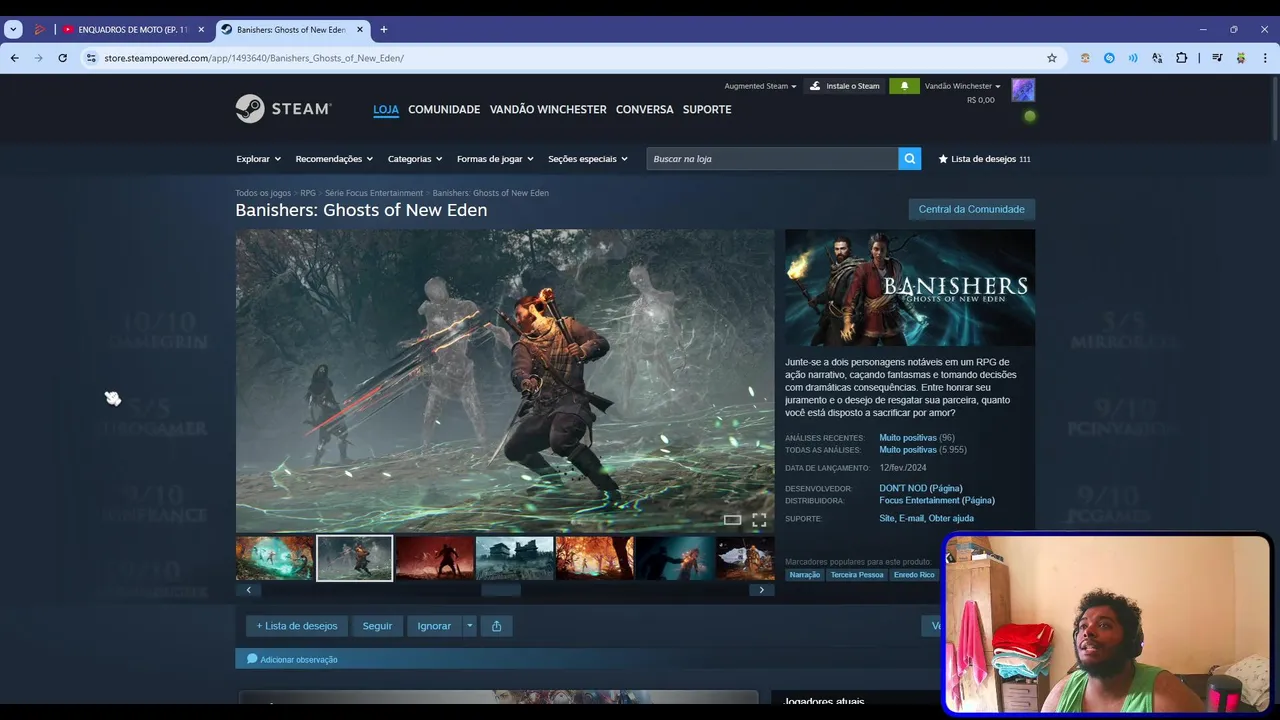Open the CONVERSA menu
Viewport: 1280px width, 720px height.
pyautogui.click(x=645, y=109)
